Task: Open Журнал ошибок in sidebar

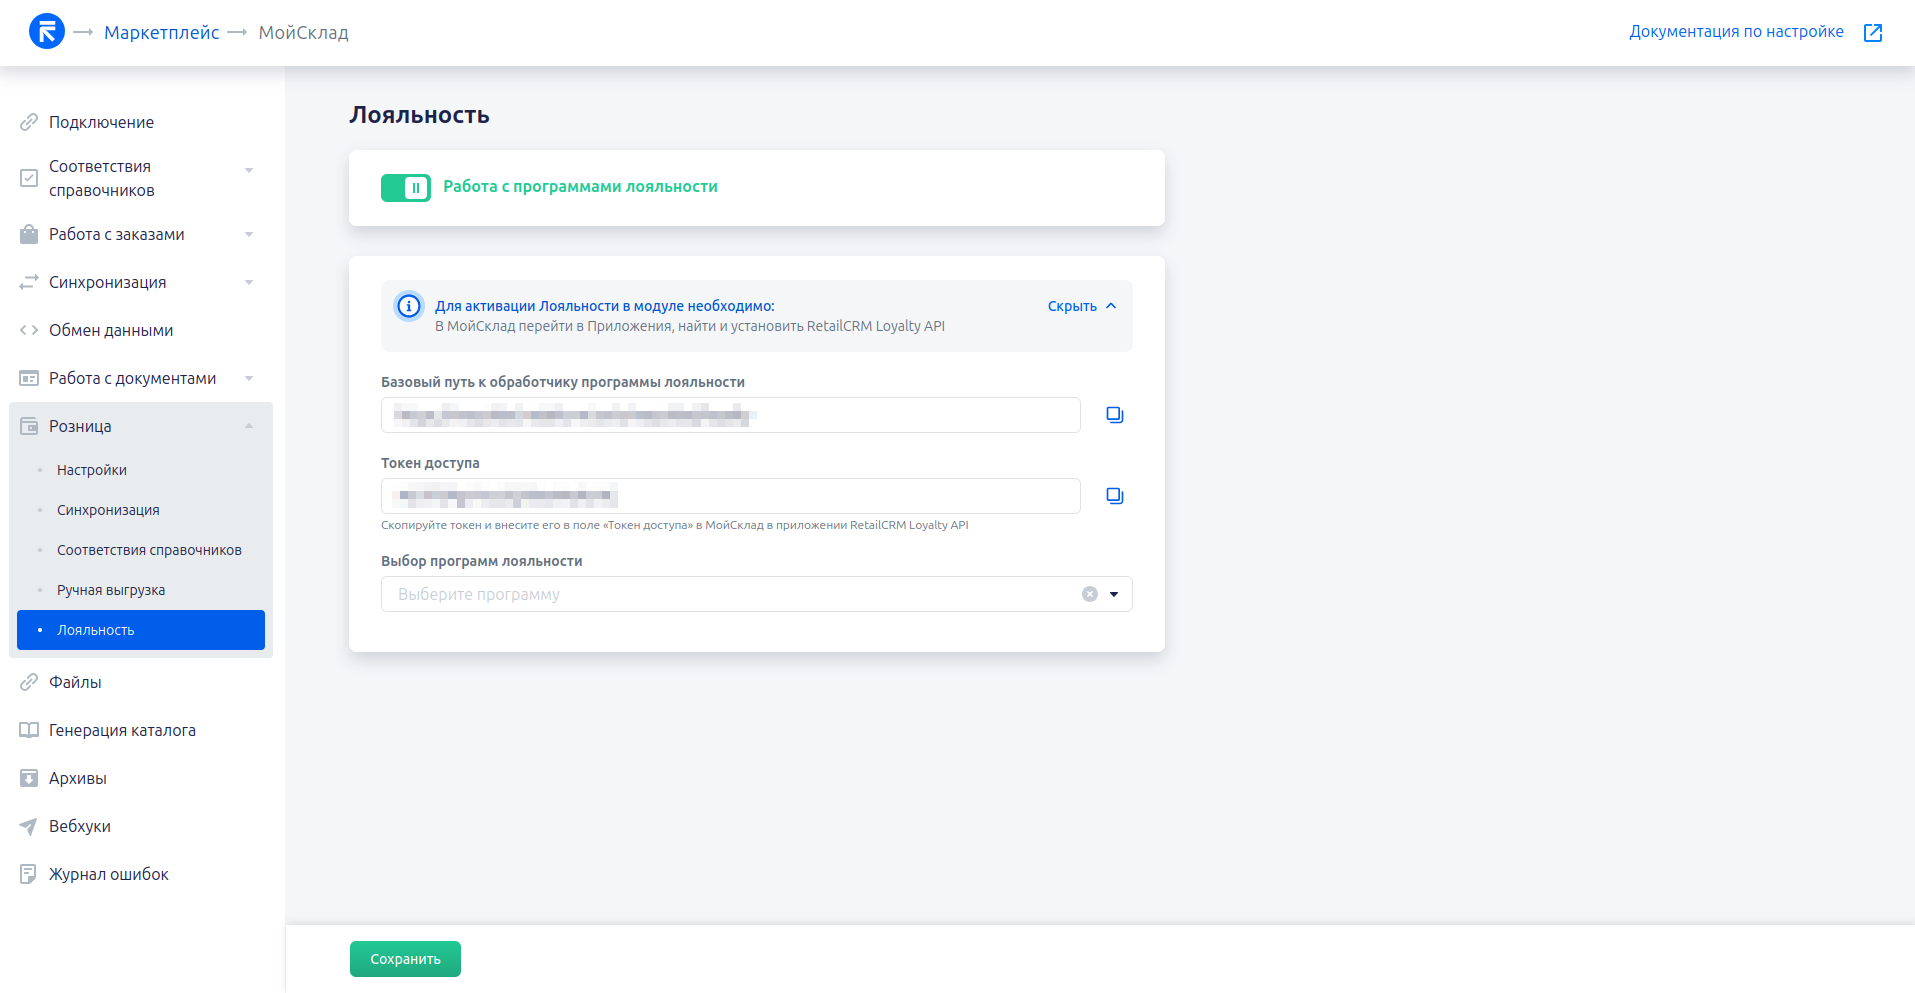Action: 108,874
